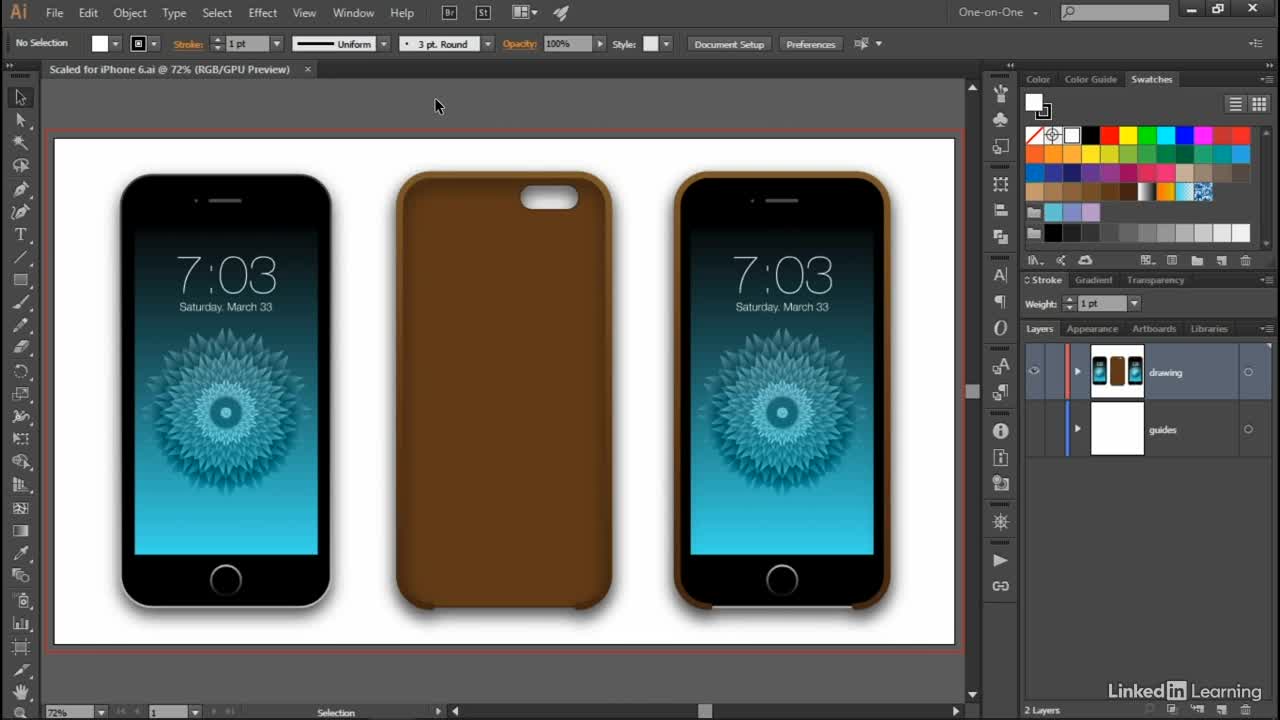
Task: Select the Lasso tool
Action: pyautogui.click(x=20, y=166)
